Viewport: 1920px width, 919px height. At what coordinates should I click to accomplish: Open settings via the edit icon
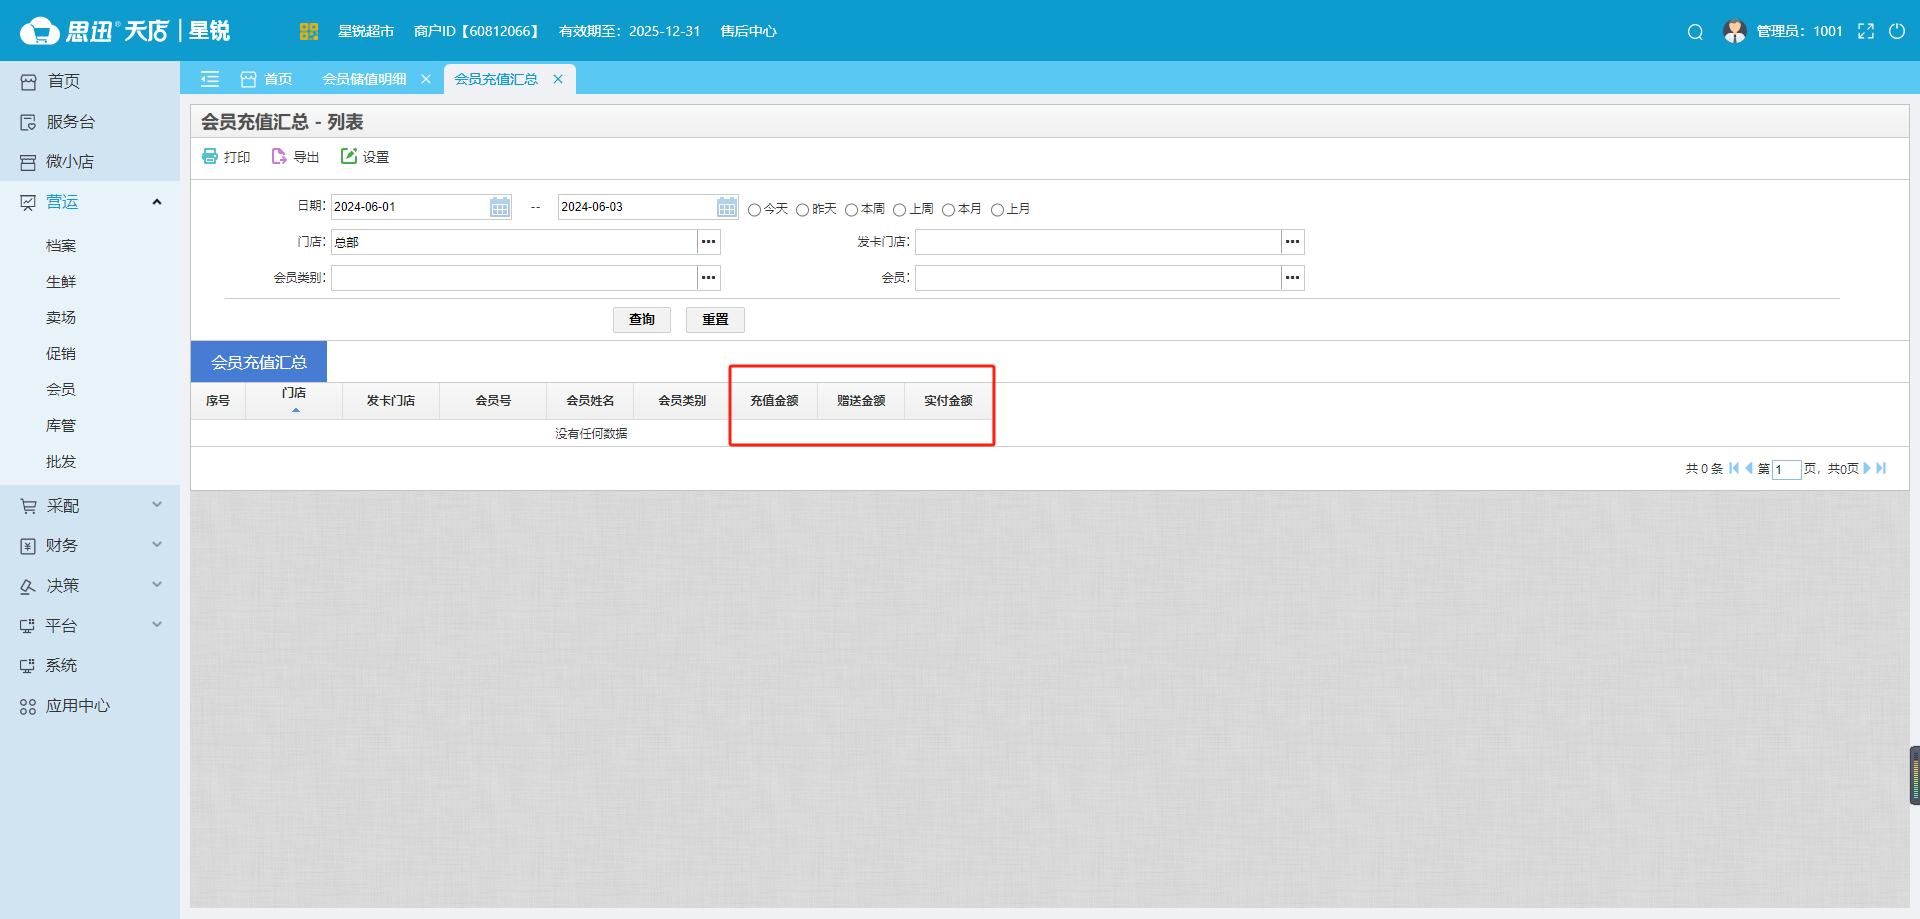click(349, 156)
